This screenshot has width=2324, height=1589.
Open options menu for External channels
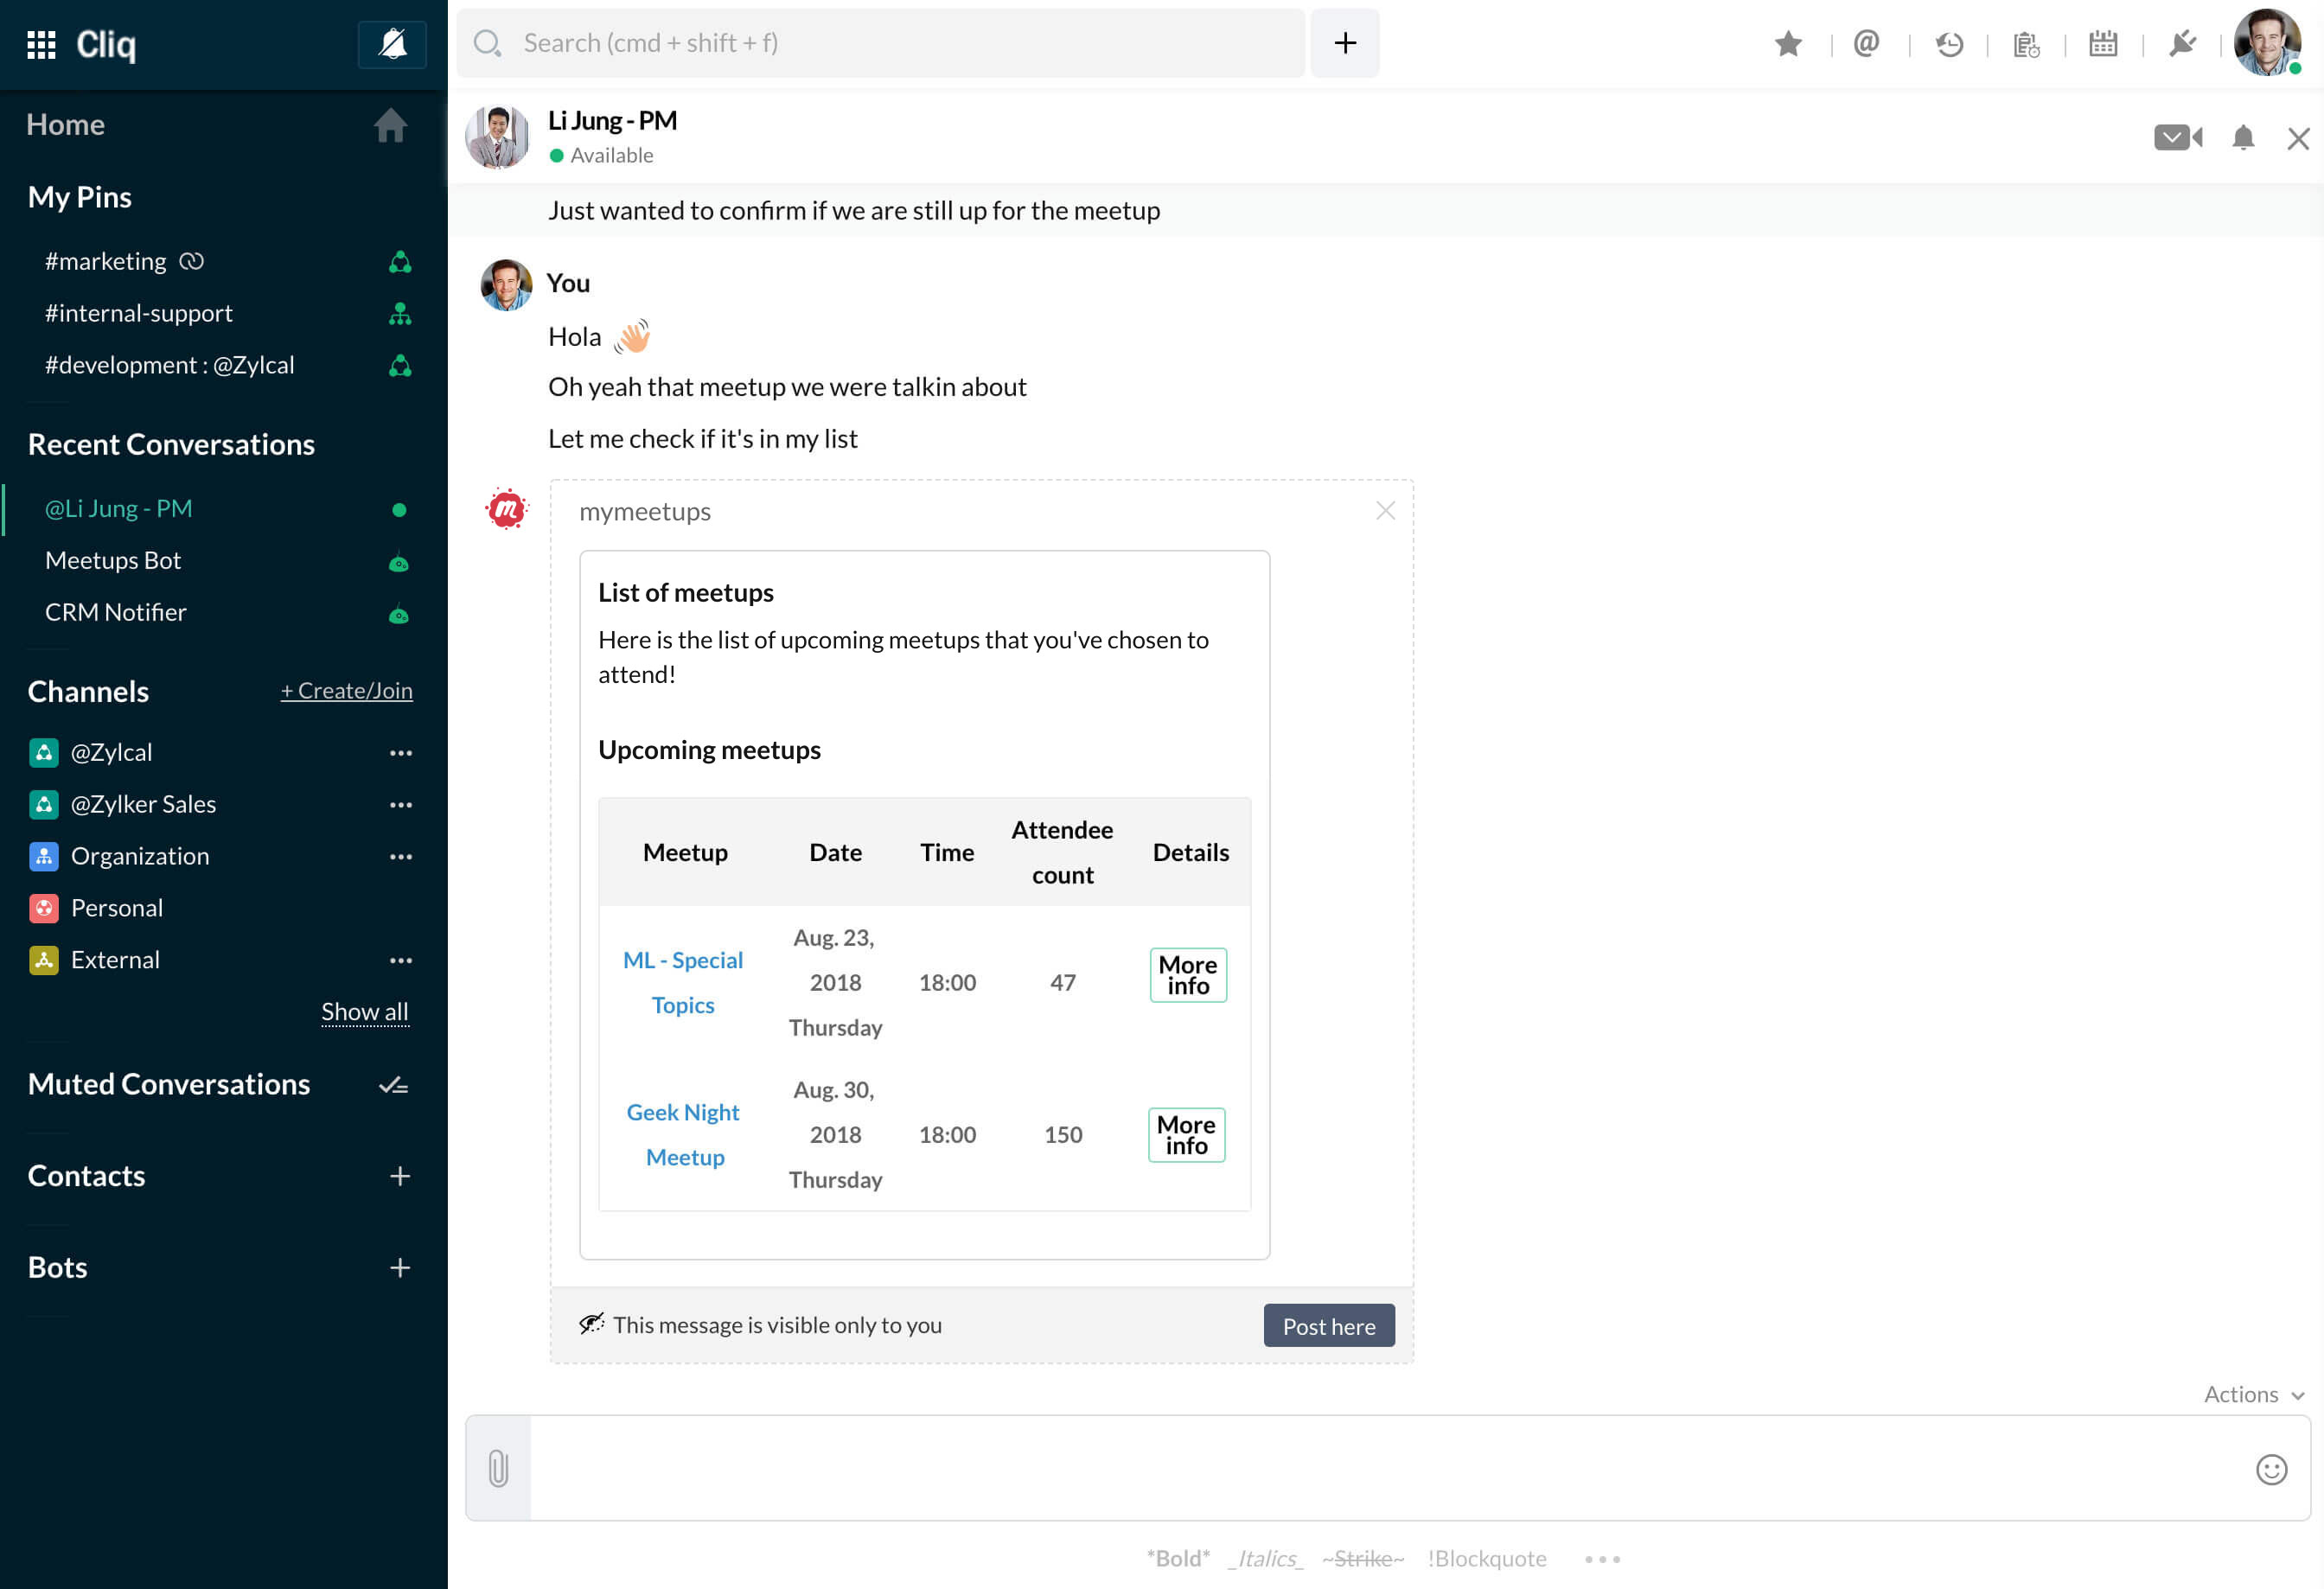[400, 961]
